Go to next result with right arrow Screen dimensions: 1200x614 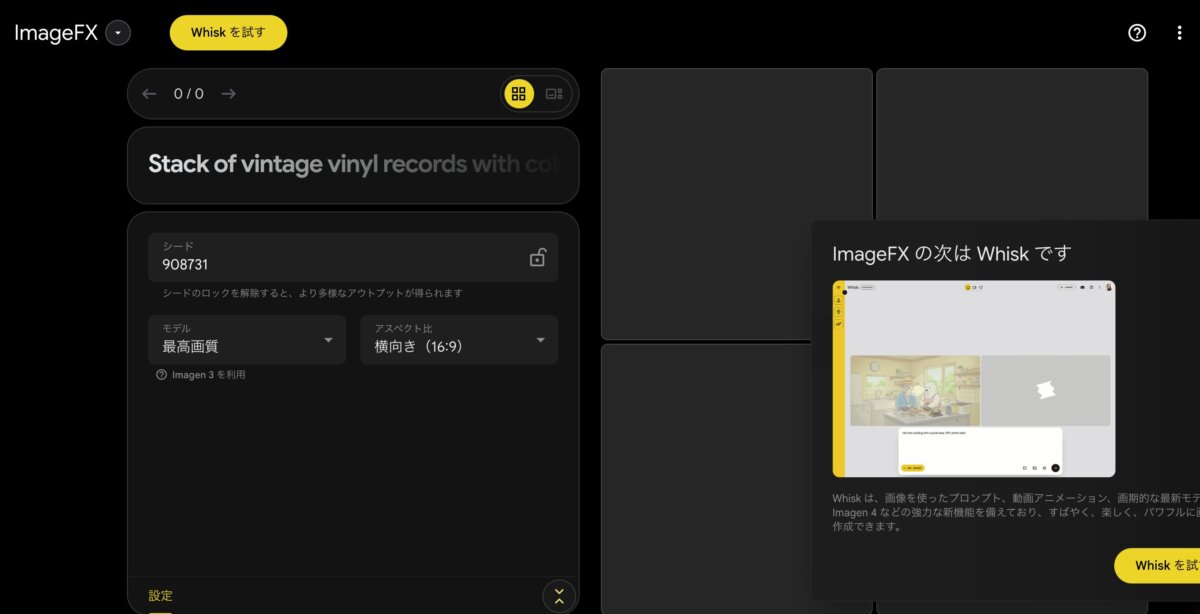coord(228,94)
